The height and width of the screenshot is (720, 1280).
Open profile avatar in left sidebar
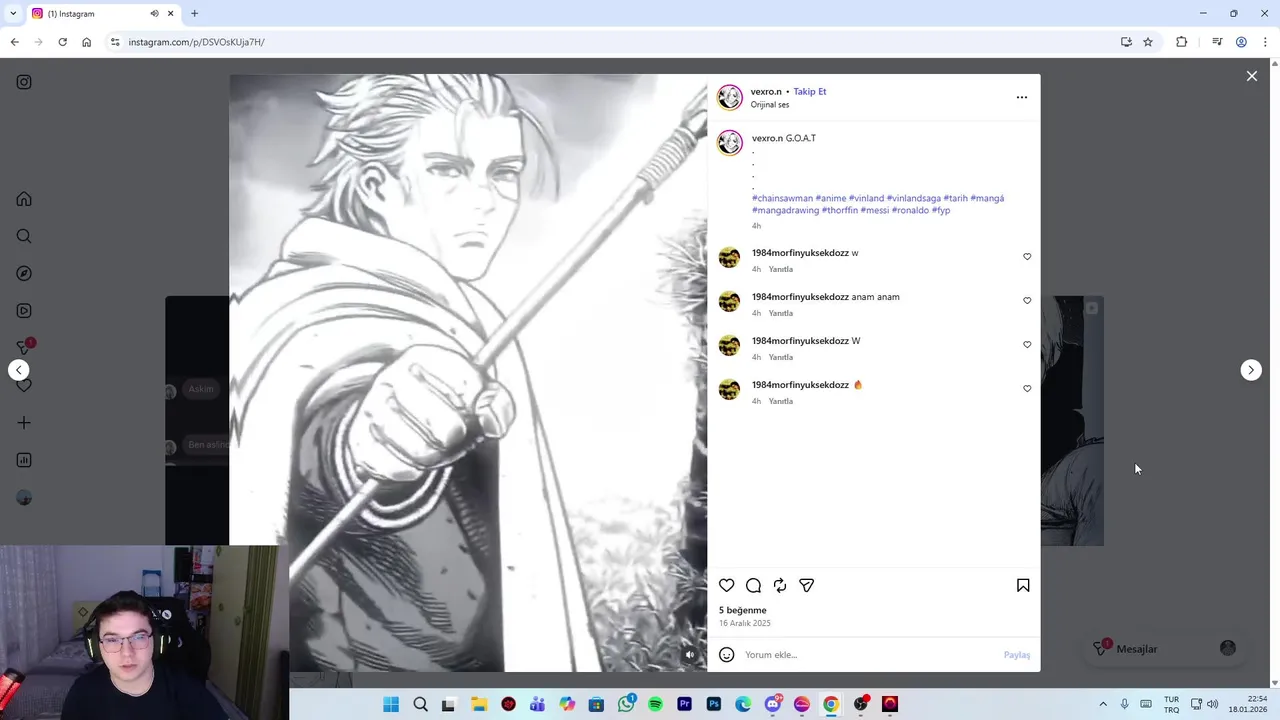tap(24, 498)
